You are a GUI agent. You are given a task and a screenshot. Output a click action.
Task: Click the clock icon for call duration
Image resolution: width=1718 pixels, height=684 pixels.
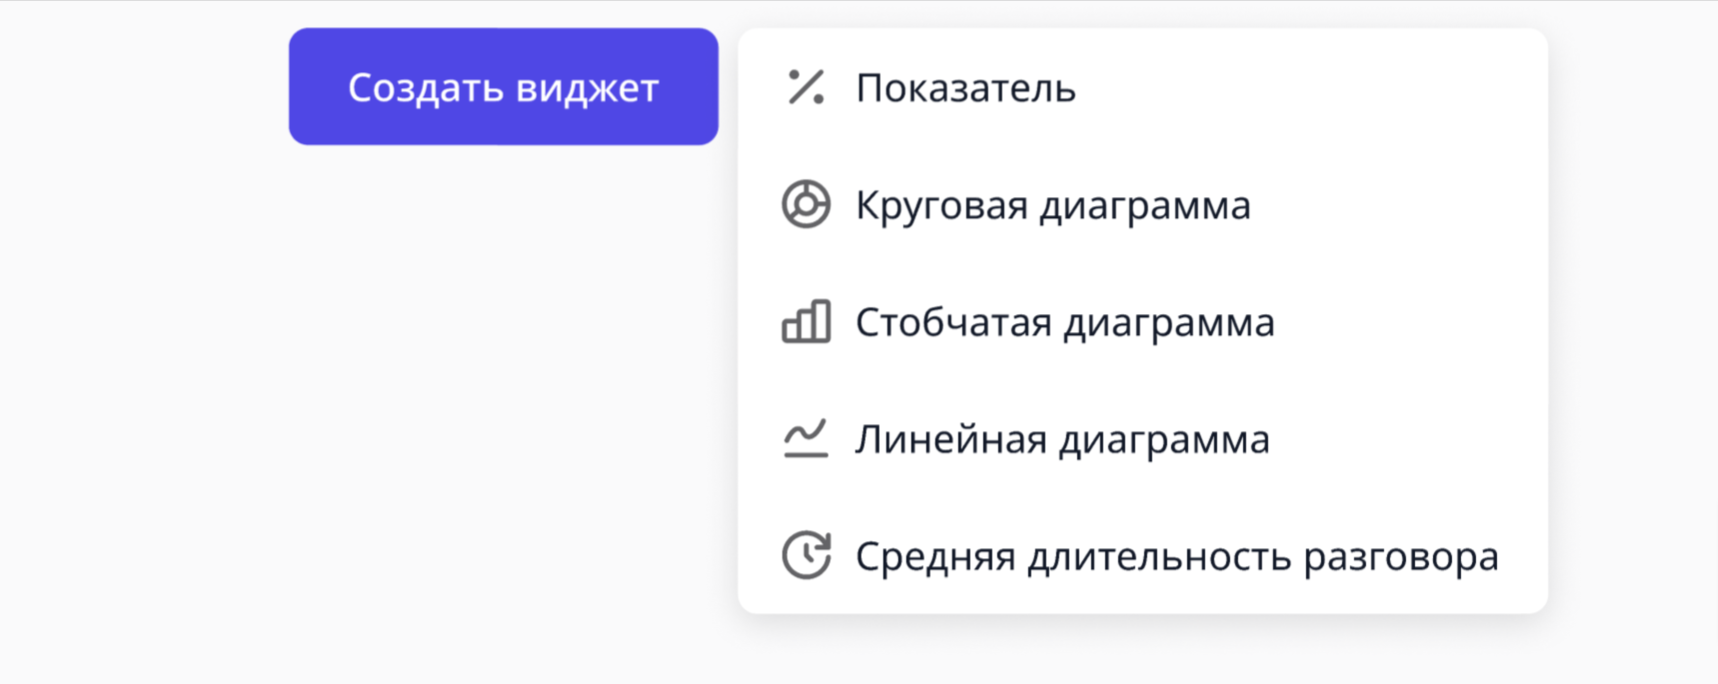pyautogui.click(x=806, y=556)
